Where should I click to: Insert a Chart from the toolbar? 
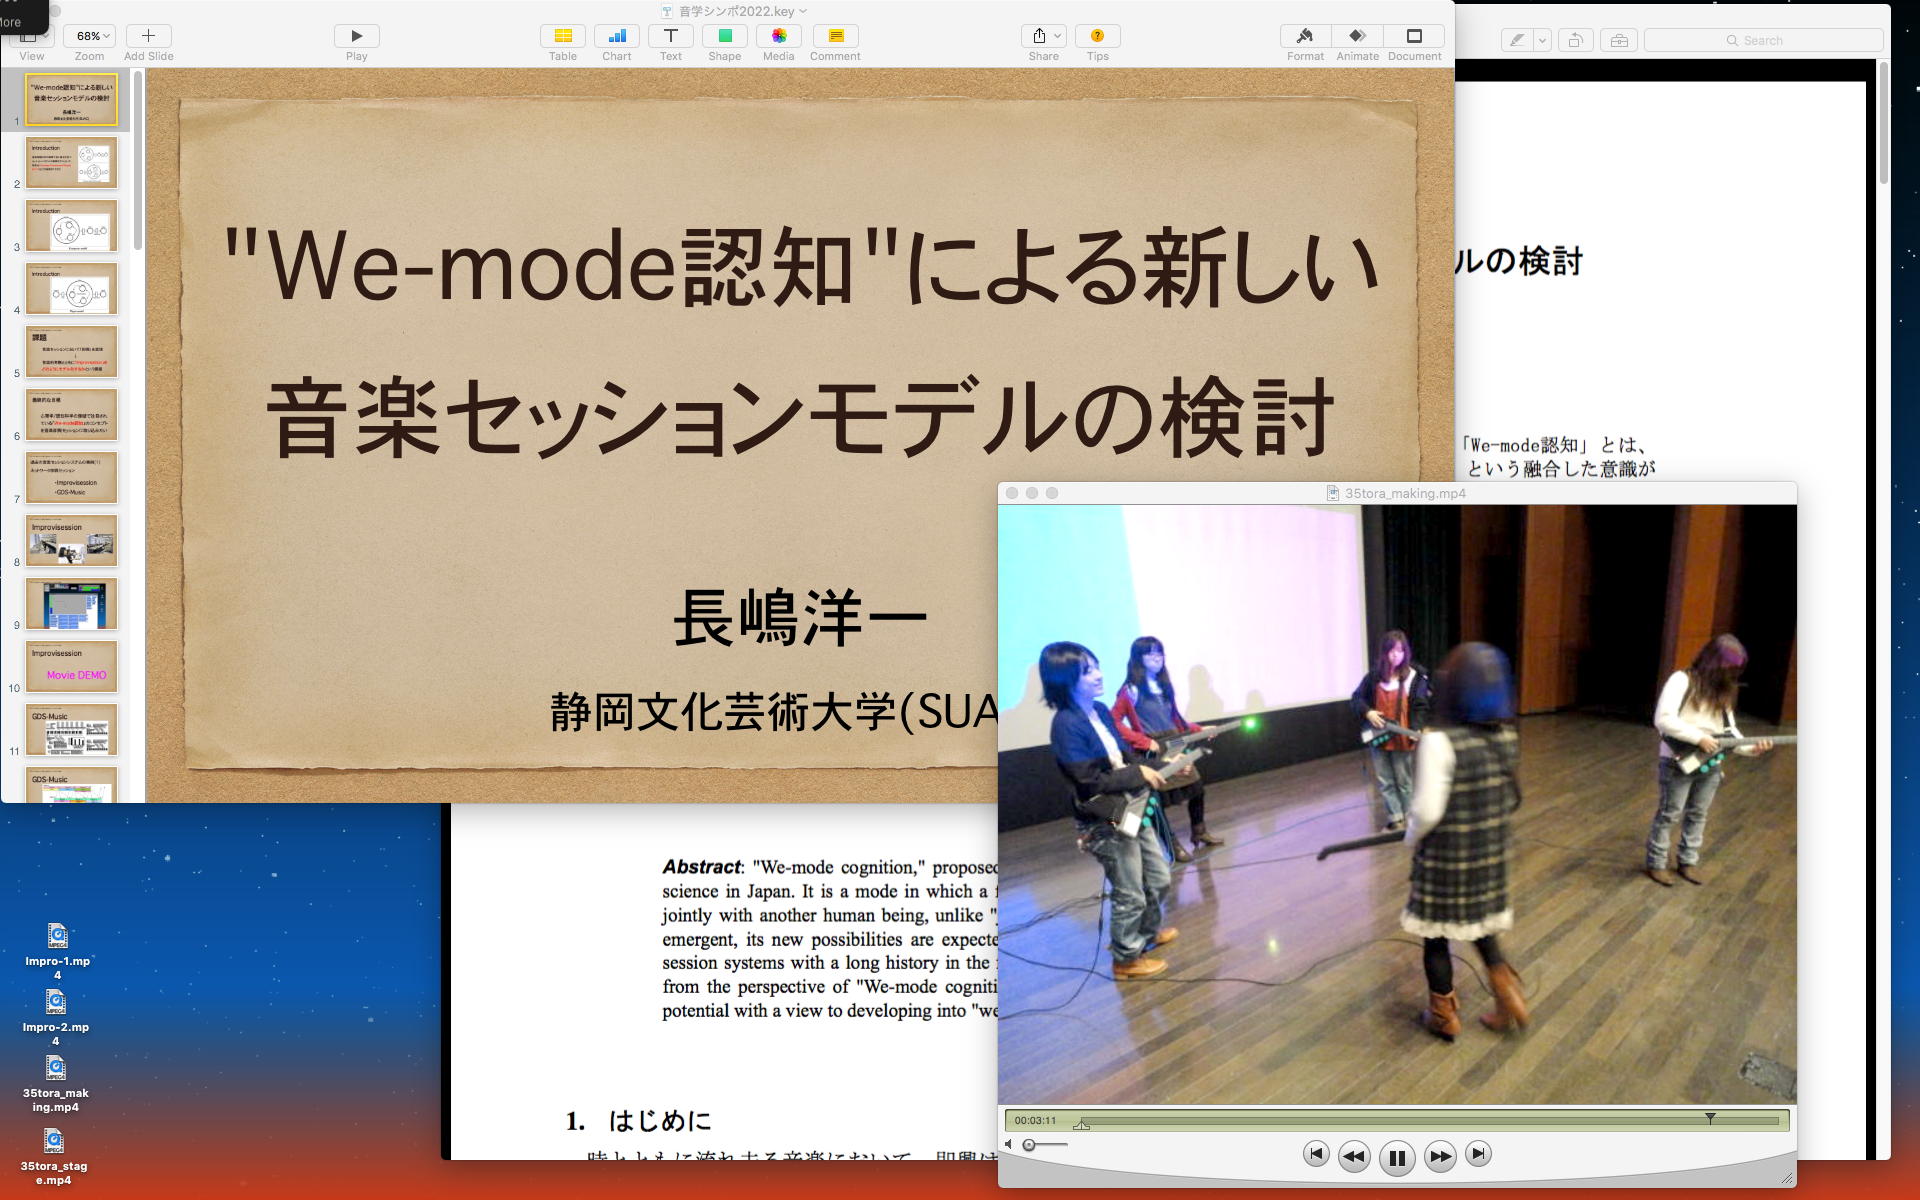pos(616,37)
